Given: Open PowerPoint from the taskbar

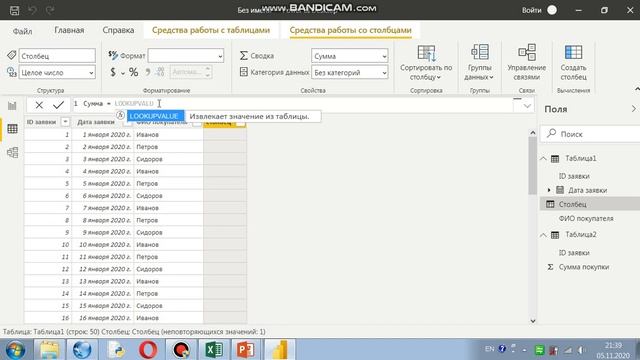Looking at the screenshot, I should point(246,350).
